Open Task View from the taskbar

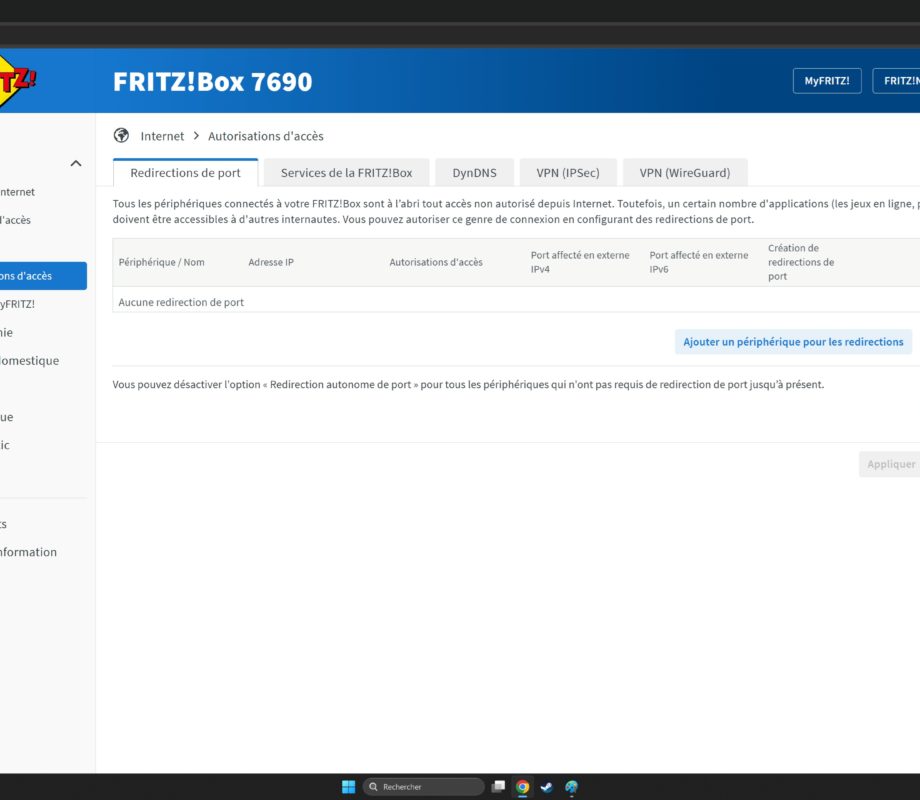coord(499,787)
